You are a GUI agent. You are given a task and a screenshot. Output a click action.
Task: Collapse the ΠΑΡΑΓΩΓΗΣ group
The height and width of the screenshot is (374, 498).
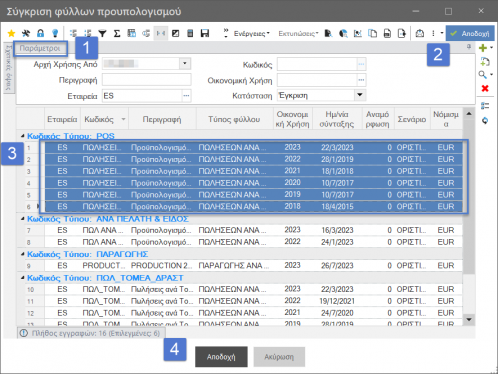(22, 254)
